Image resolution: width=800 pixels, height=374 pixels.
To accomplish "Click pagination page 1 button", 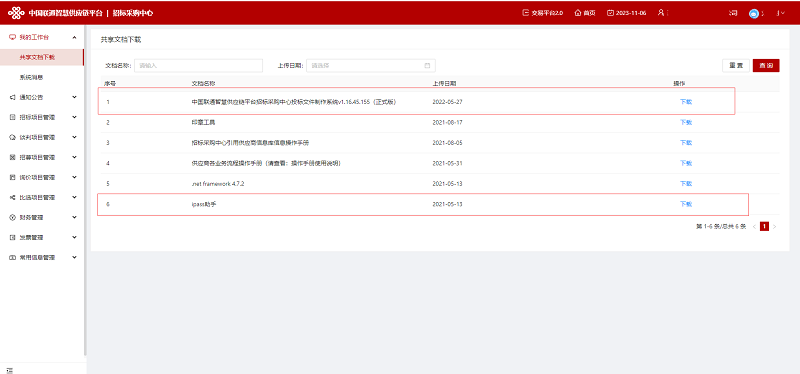I will (x=764, y=226).
